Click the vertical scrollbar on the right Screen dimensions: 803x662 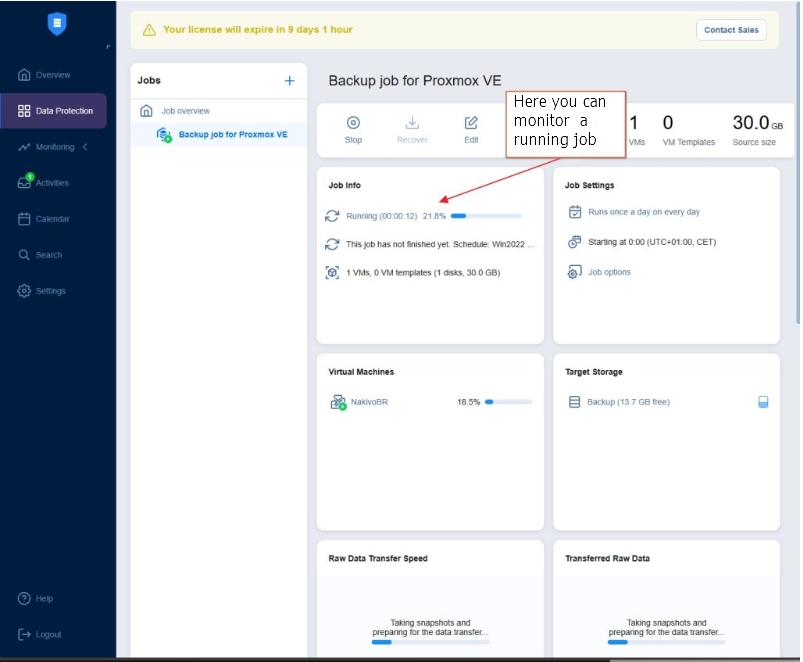point(796,200)
